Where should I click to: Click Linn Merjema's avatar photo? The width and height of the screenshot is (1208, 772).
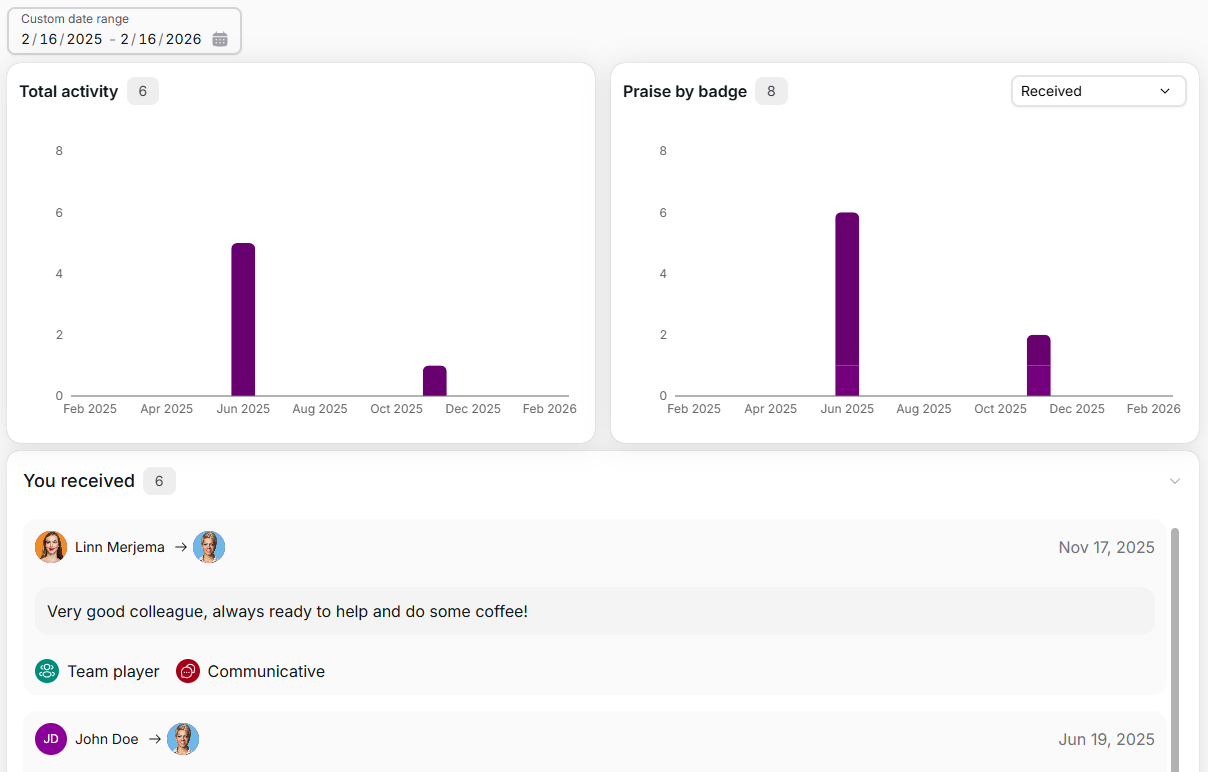pyautogui.click(x=51, y=547)
